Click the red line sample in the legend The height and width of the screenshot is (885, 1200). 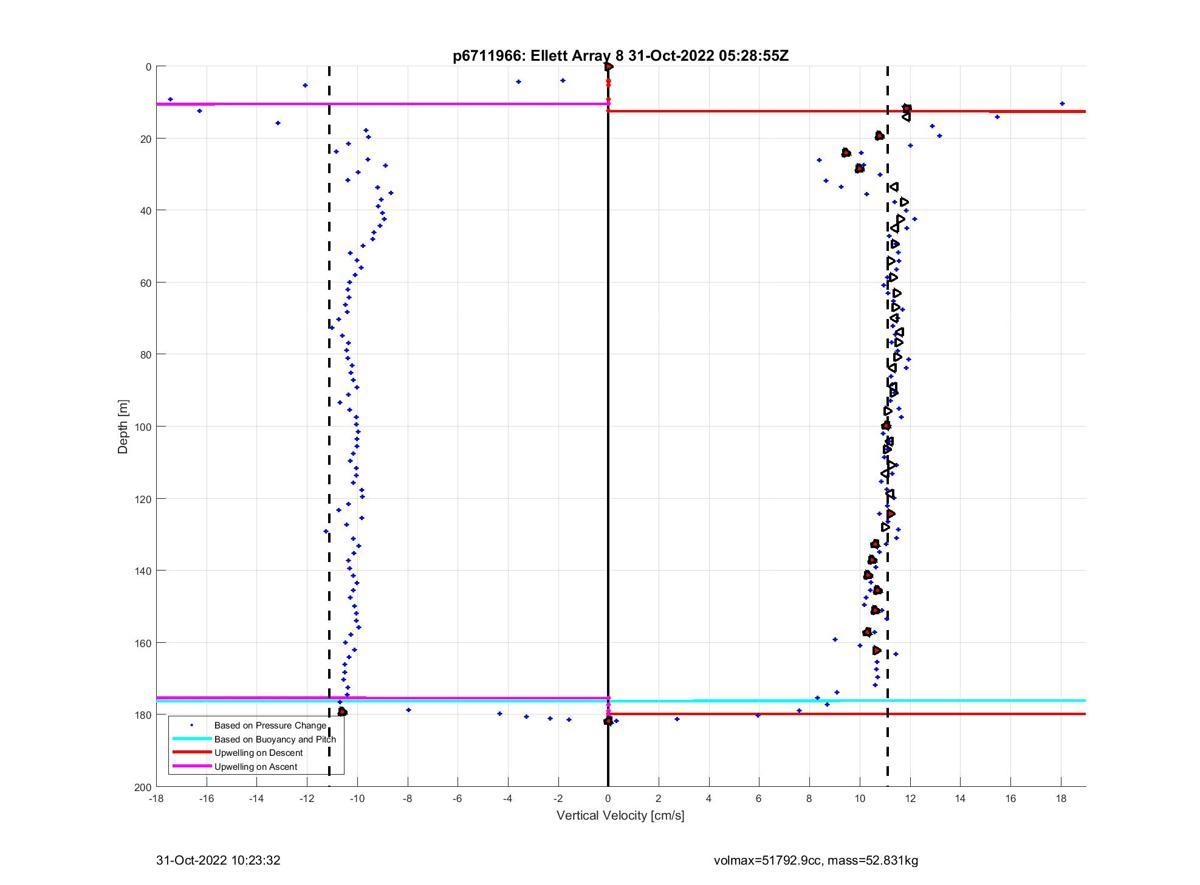(191, 753)
